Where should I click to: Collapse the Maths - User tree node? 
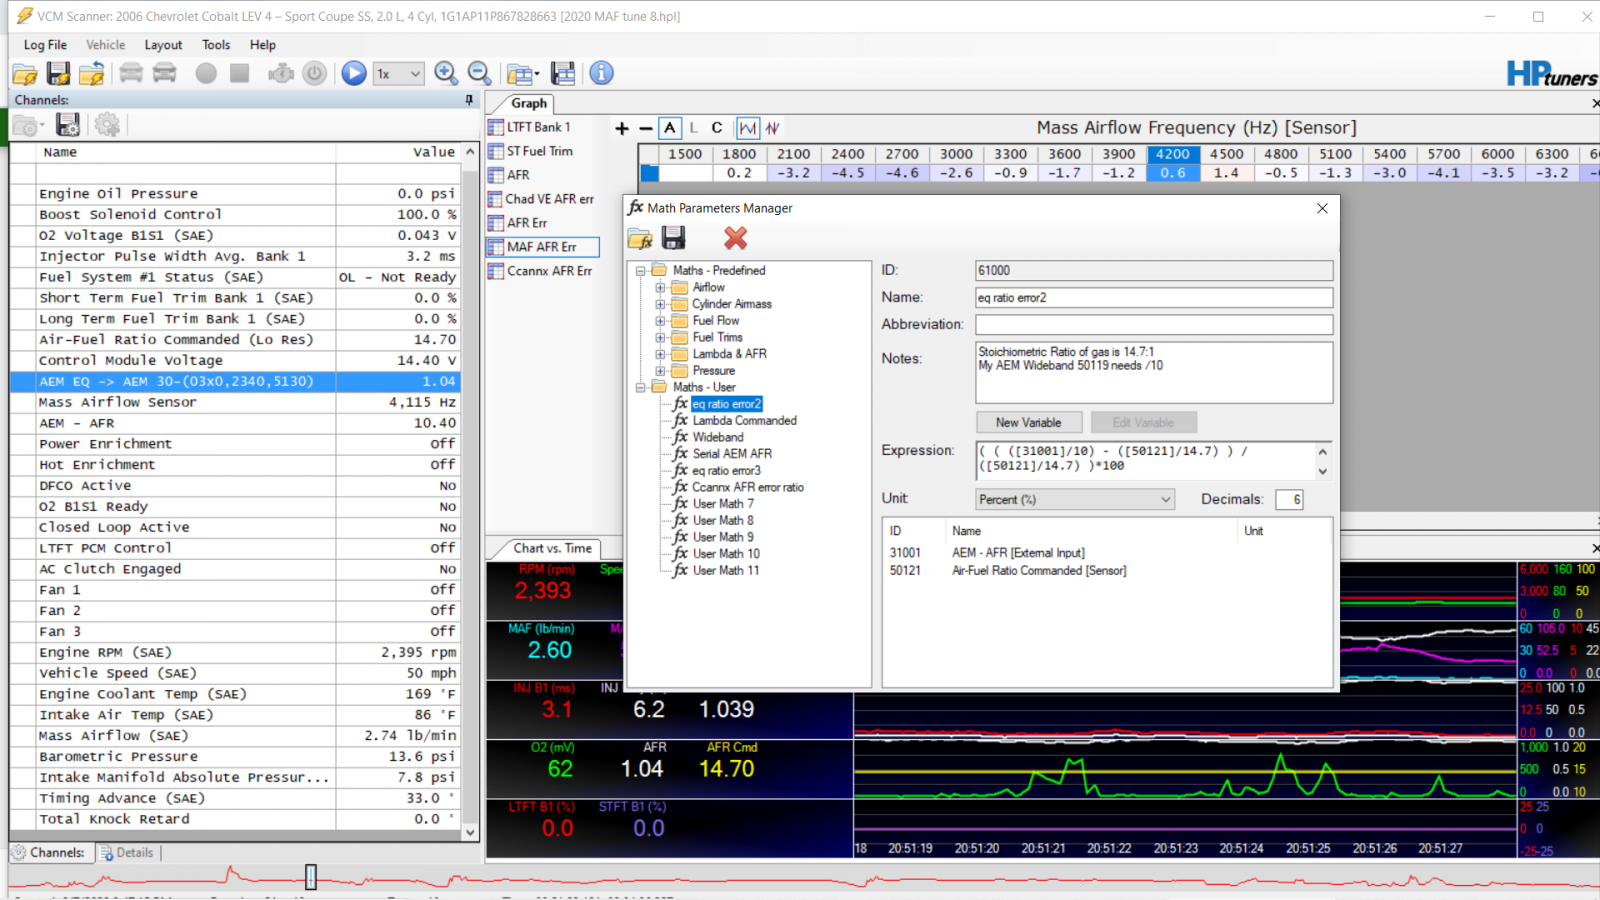click(641, 388)
